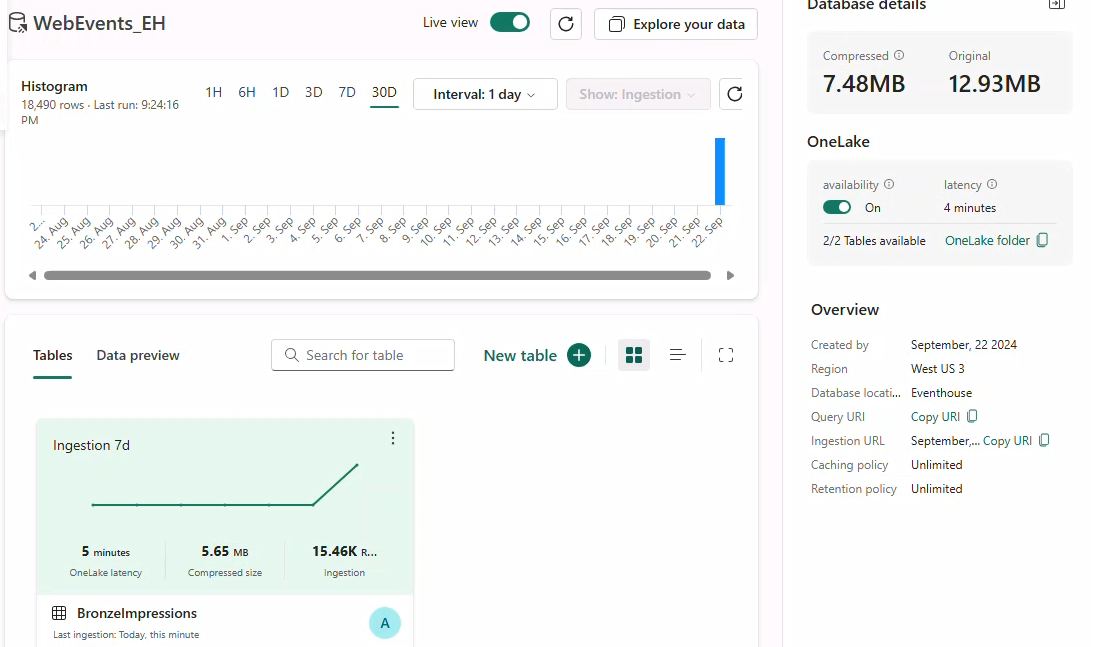Viewport: 1094px width, 647px height.
Task: Click Explore your data
Action: (675, 24)
